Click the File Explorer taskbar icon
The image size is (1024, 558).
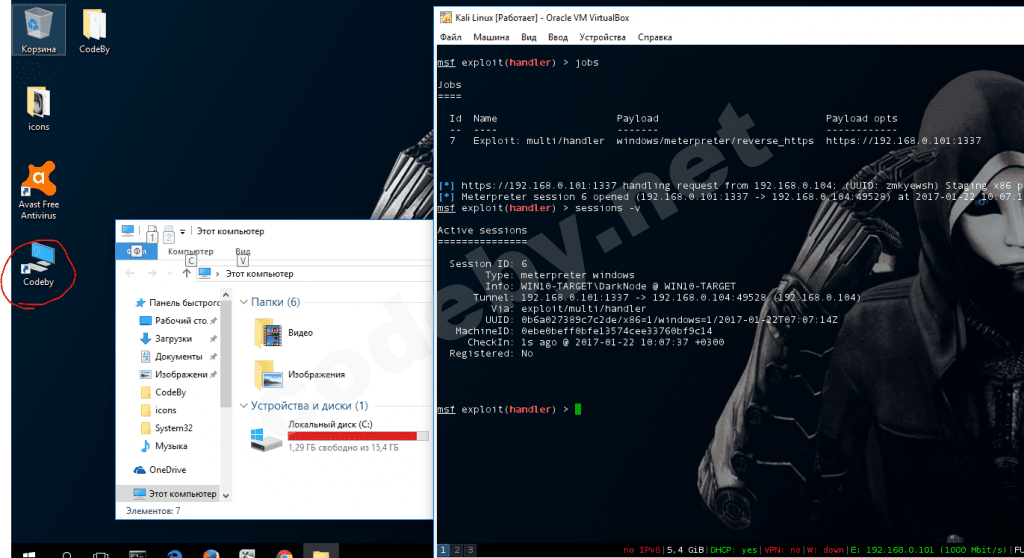[321, 553]
